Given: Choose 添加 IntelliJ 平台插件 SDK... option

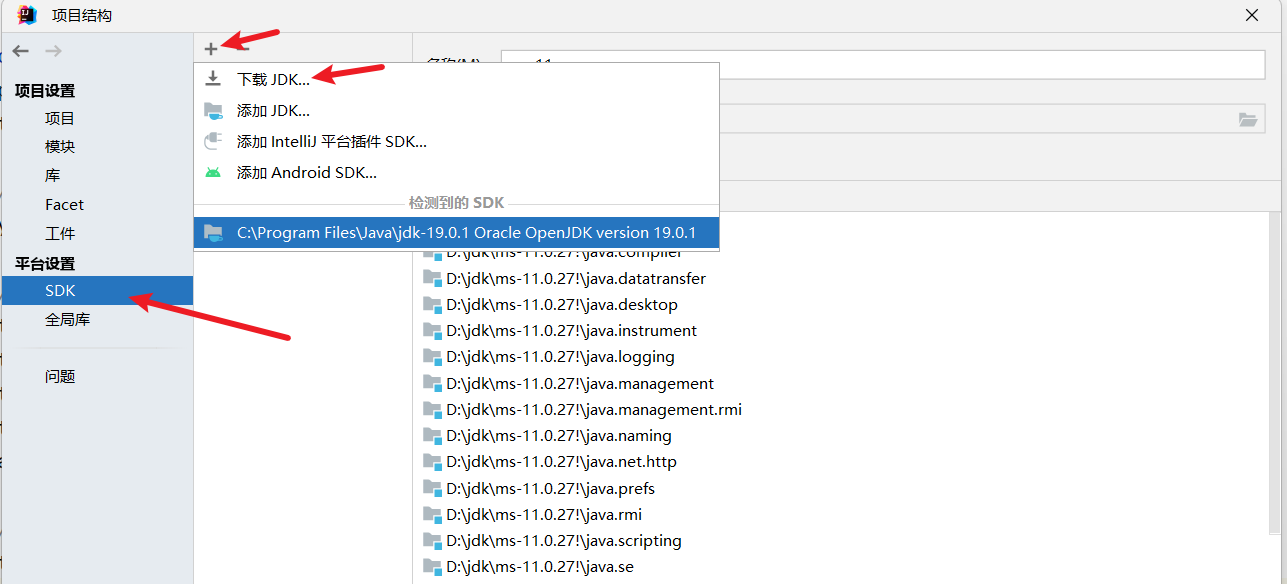Looking at the screenshot, I should [x=457, y=141].
